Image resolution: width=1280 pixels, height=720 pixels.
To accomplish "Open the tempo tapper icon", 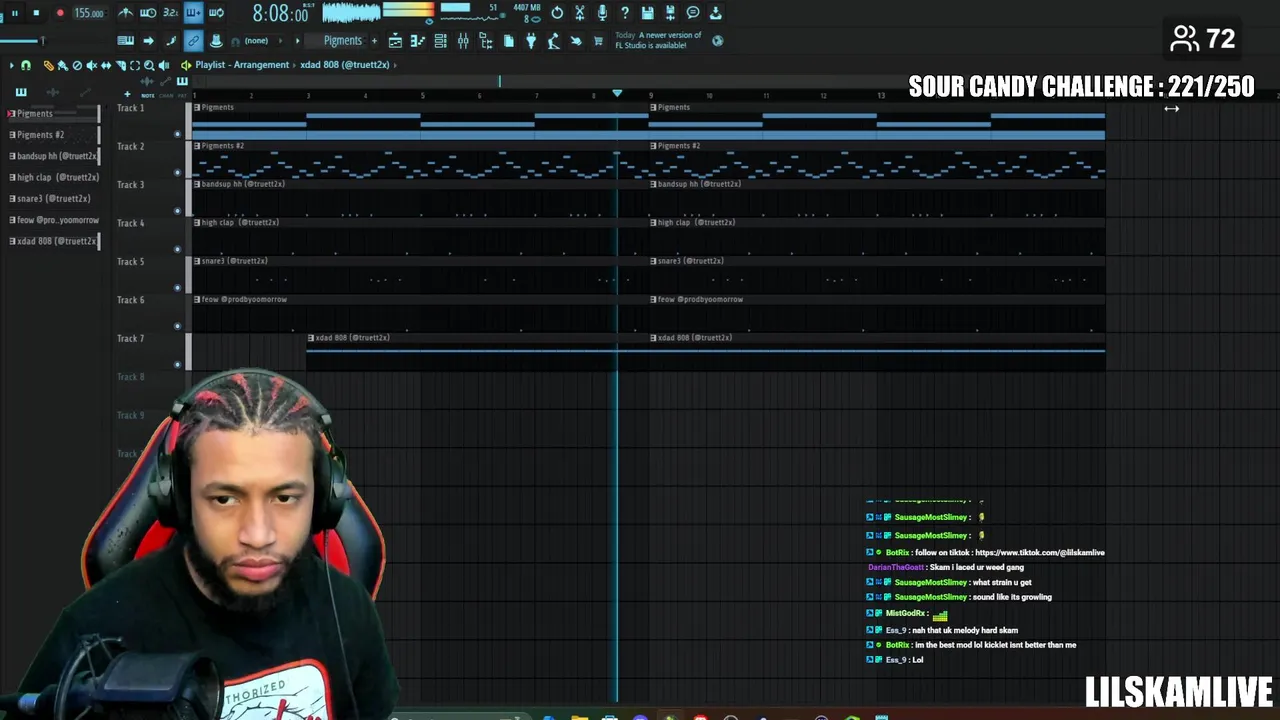I will (553, 41).
